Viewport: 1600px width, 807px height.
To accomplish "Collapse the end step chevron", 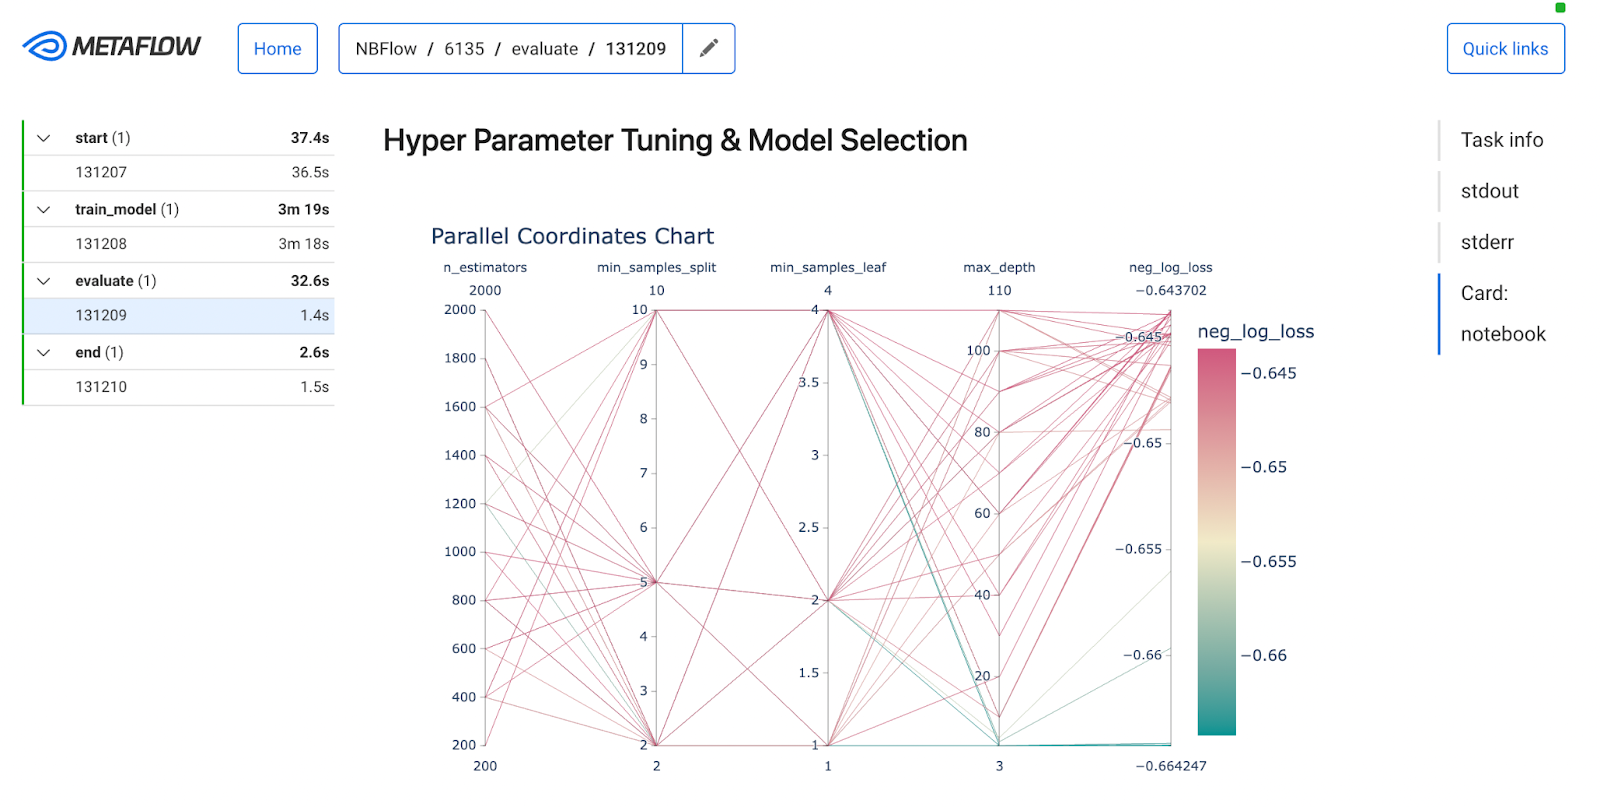I will (x=44, y=352).
